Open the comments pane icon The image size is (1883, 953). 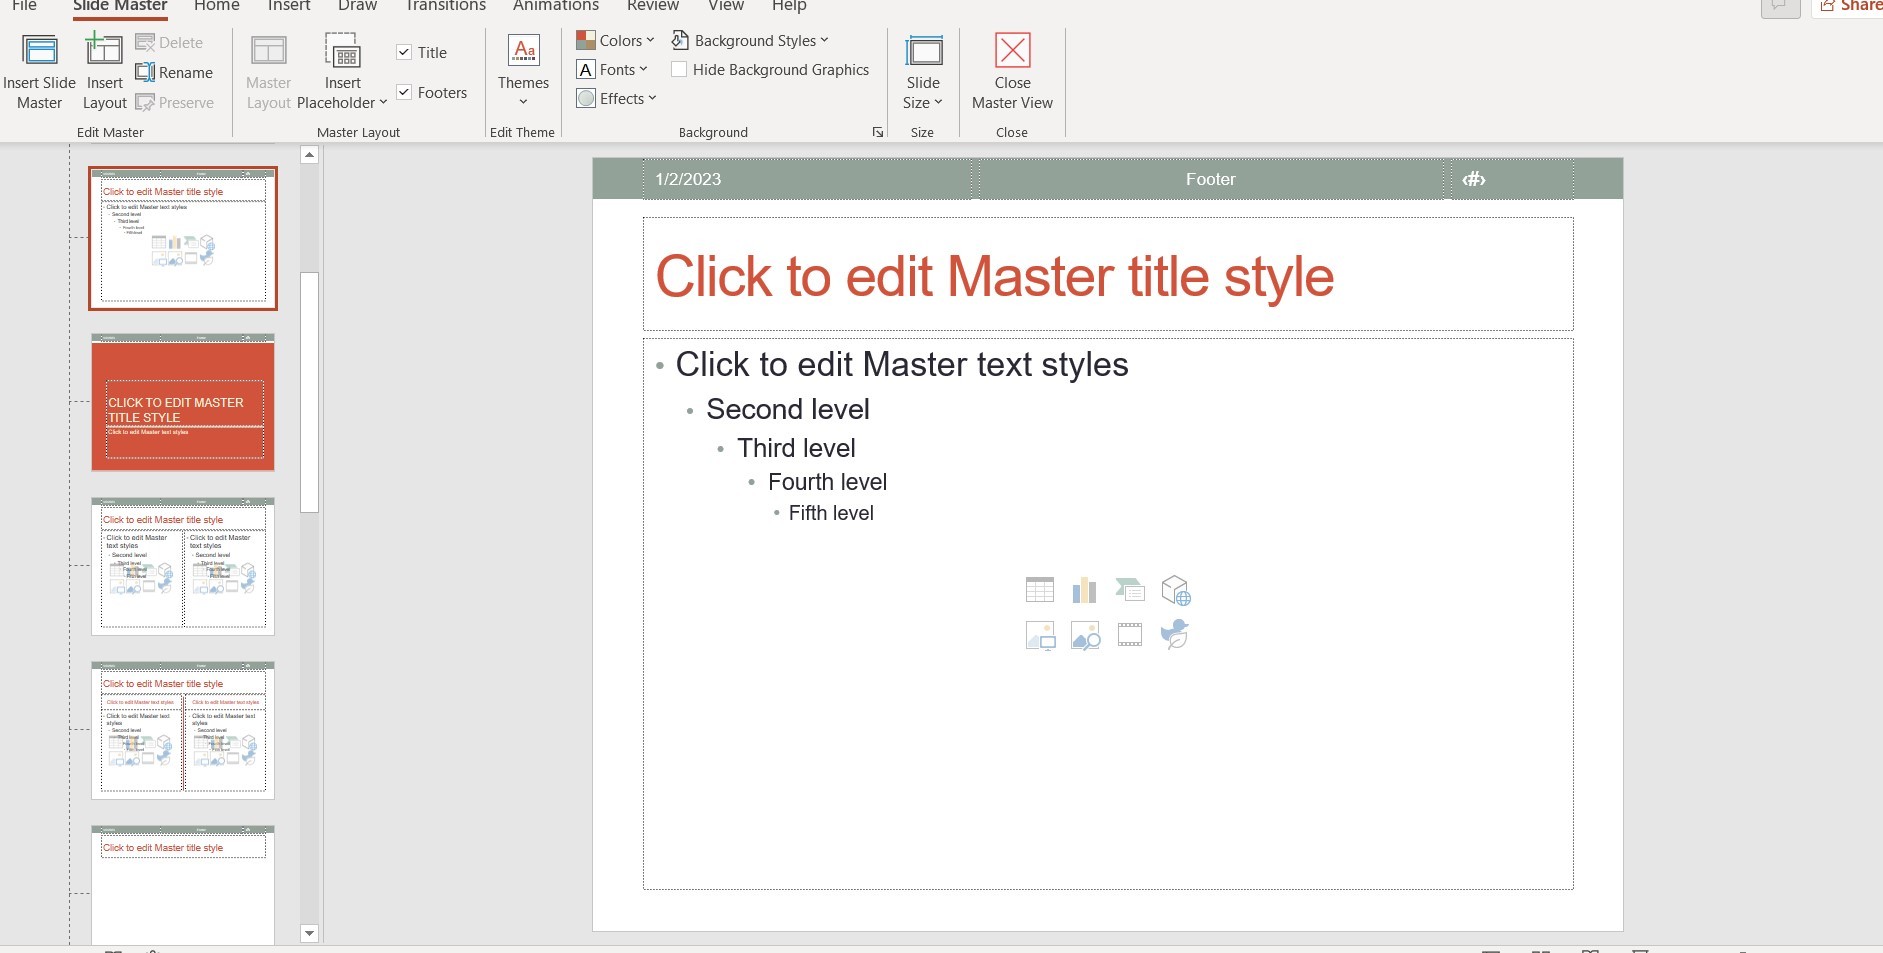coord(1780,6)
